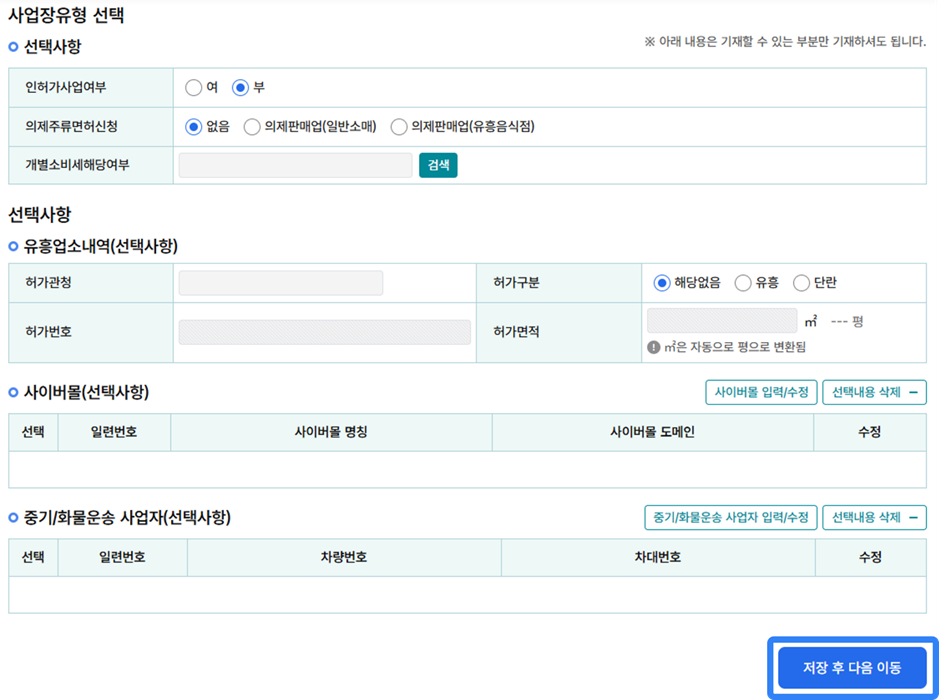Open 사이버몰 입력/수정 dialog
The width and height of the screenshot is (939, 700).
click(761, 392)
